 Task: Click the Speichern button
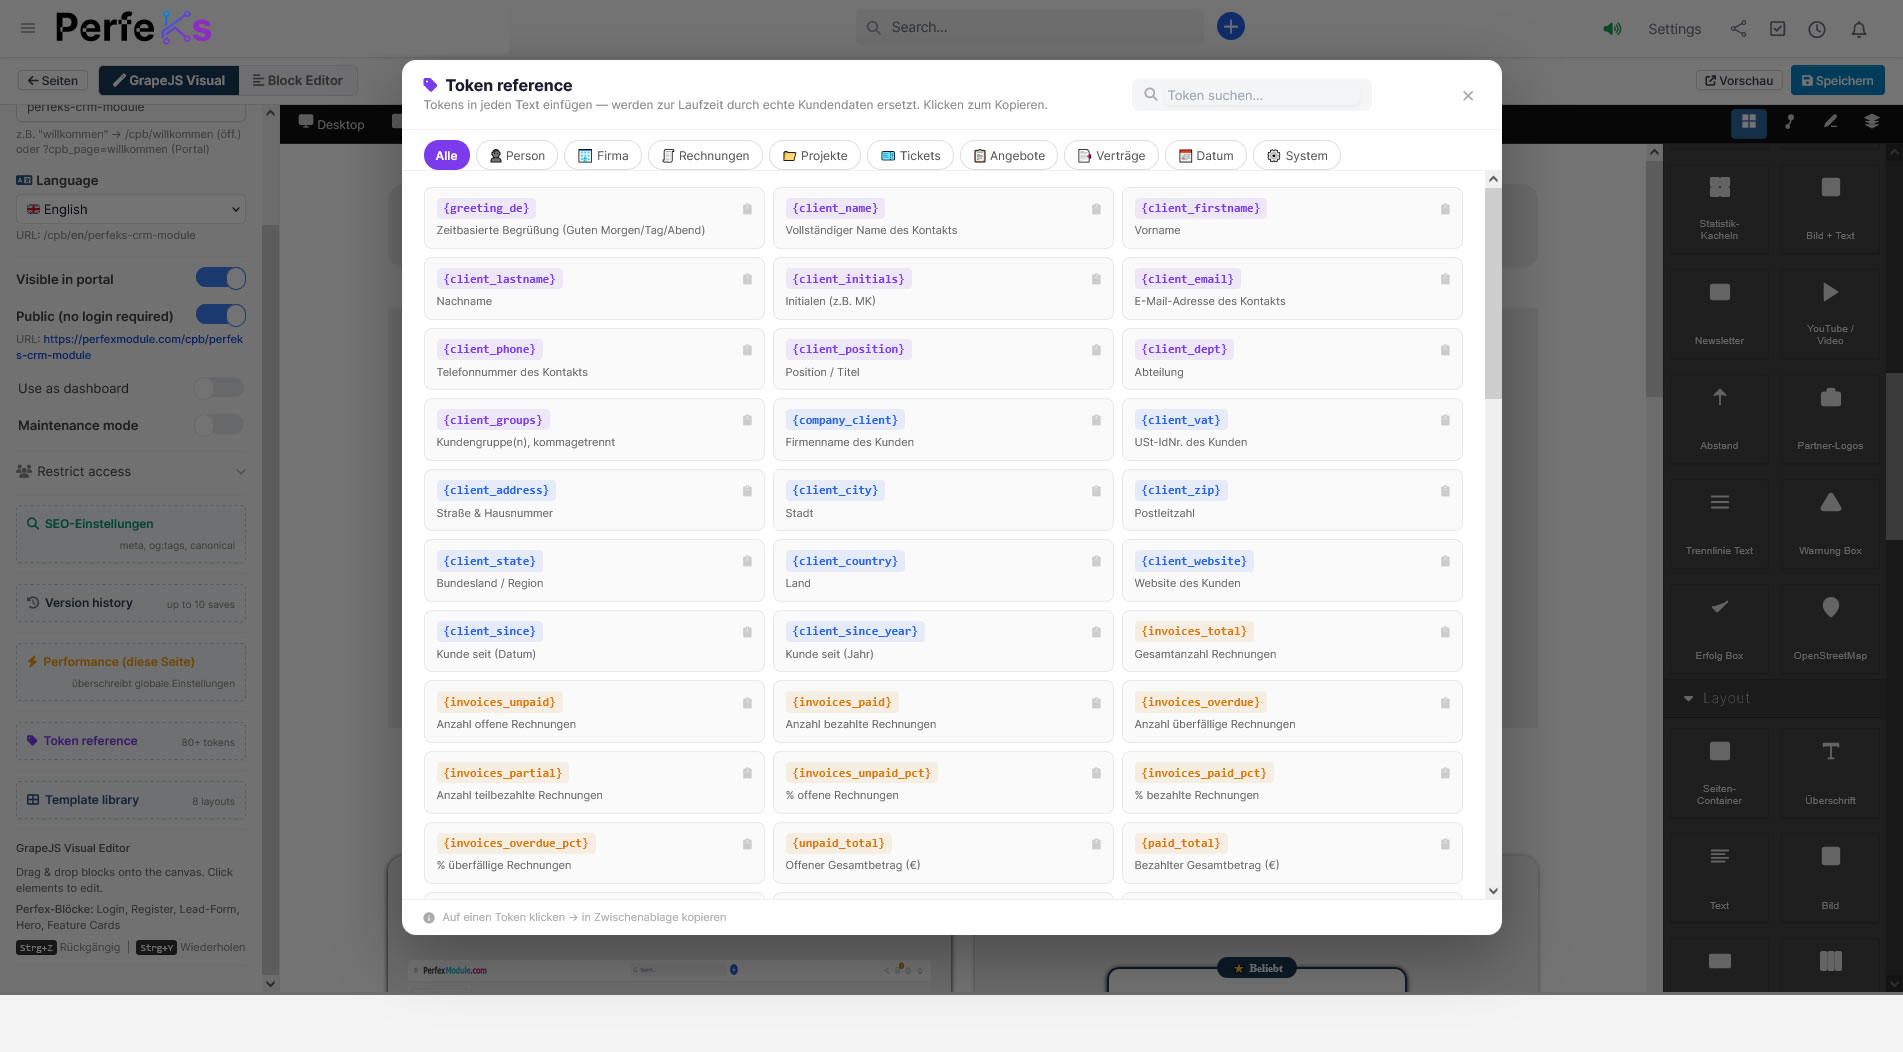click(x=1837, y=81)
